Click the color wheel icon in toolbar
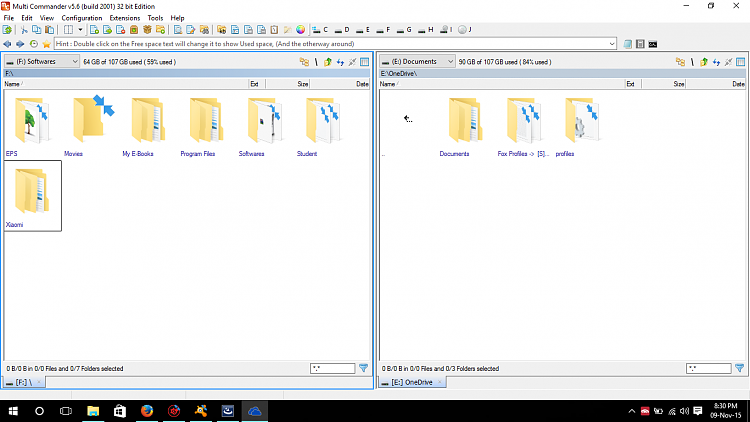 click(301, 30)
